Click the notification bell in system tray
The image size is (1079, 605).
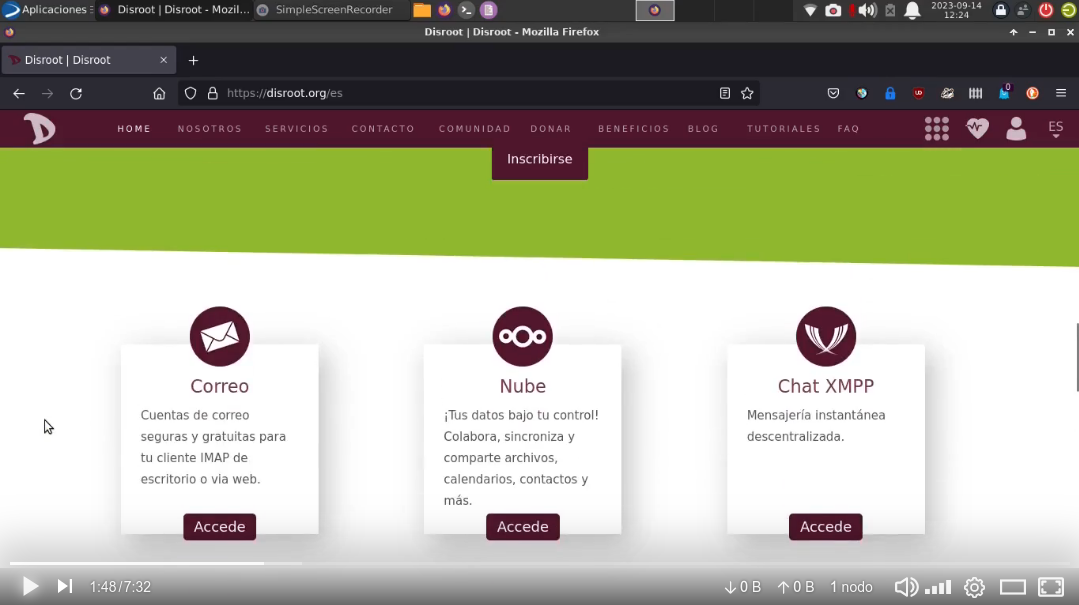click(912, 10)
